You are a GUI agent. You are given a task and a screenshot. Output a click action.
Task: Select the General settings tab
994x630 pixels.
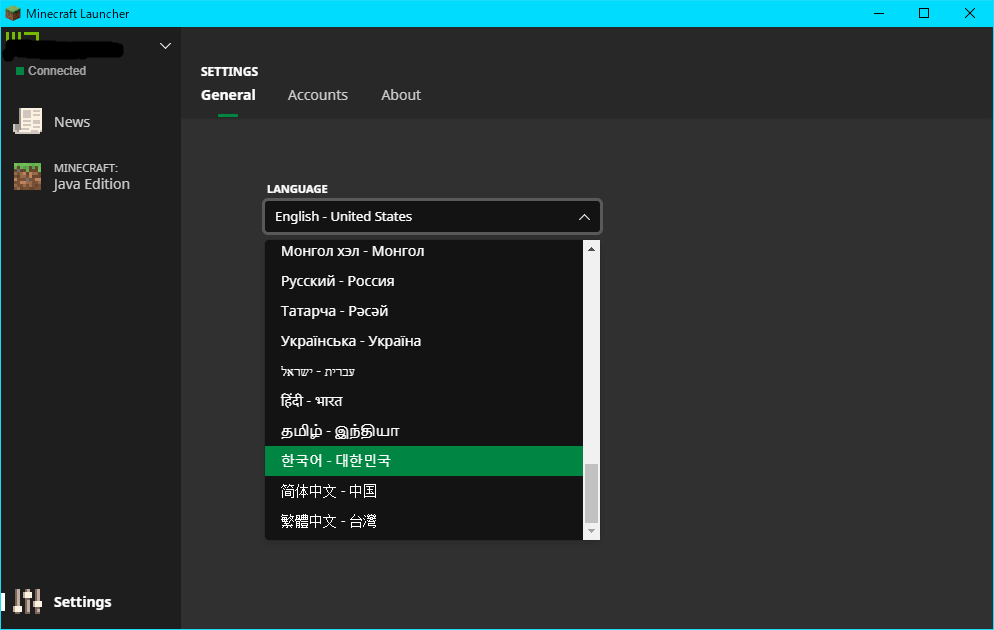(x=228, y=95)
